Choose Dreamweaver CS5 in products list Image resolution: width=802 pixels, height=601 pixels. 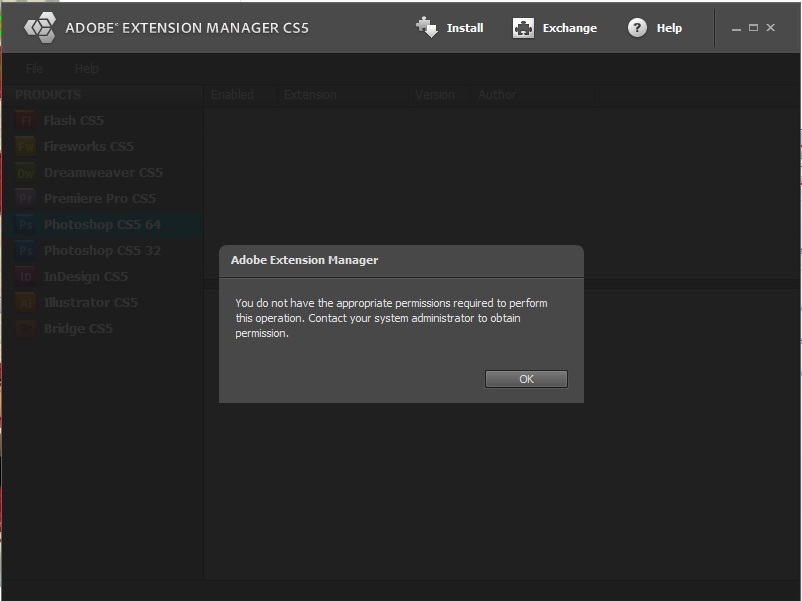(103, 173)
